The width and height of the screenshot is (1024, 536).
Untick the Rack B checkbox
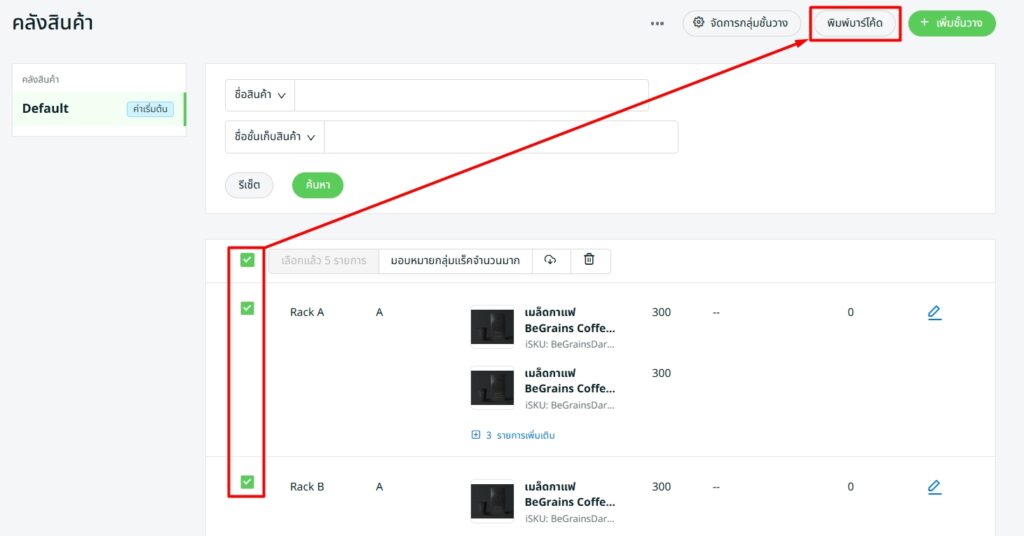(x=247, y=483)
